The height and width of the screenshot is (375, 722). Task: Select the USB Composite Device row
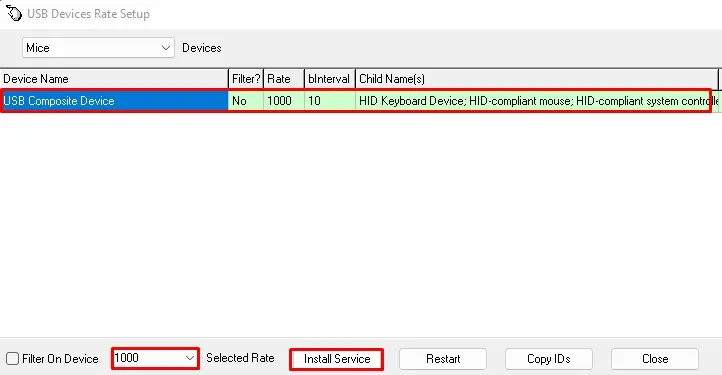[x=356, y=100]
